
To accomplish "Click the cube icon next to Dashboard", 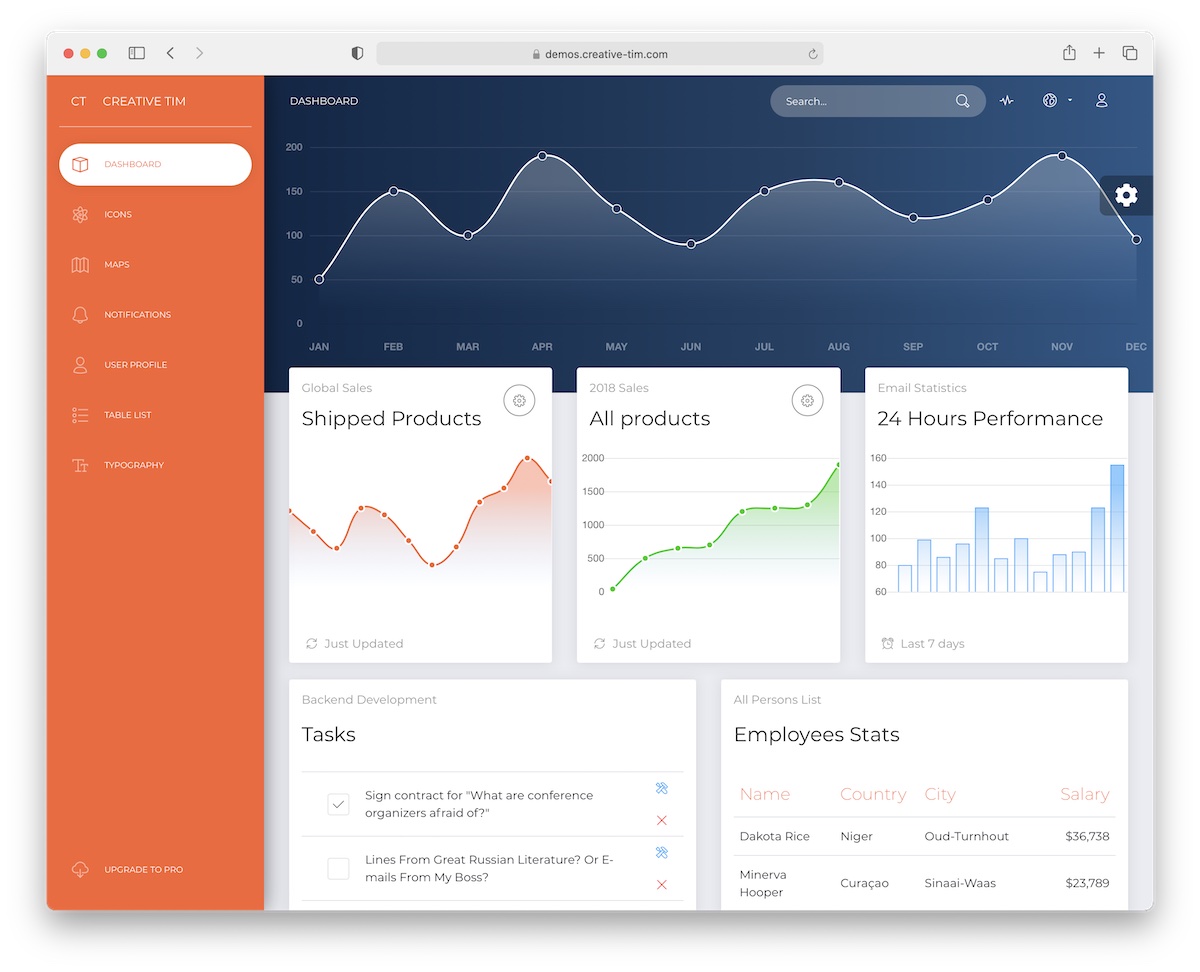I will tap(81, 164).
